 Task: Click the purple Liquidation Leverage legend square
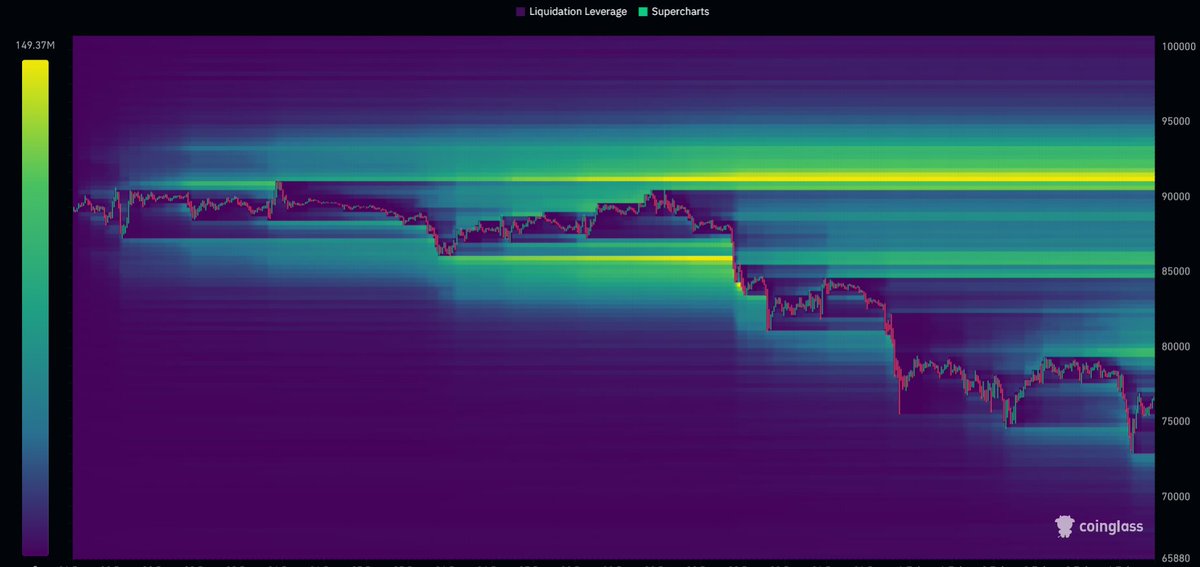click(x=521, y=12)
